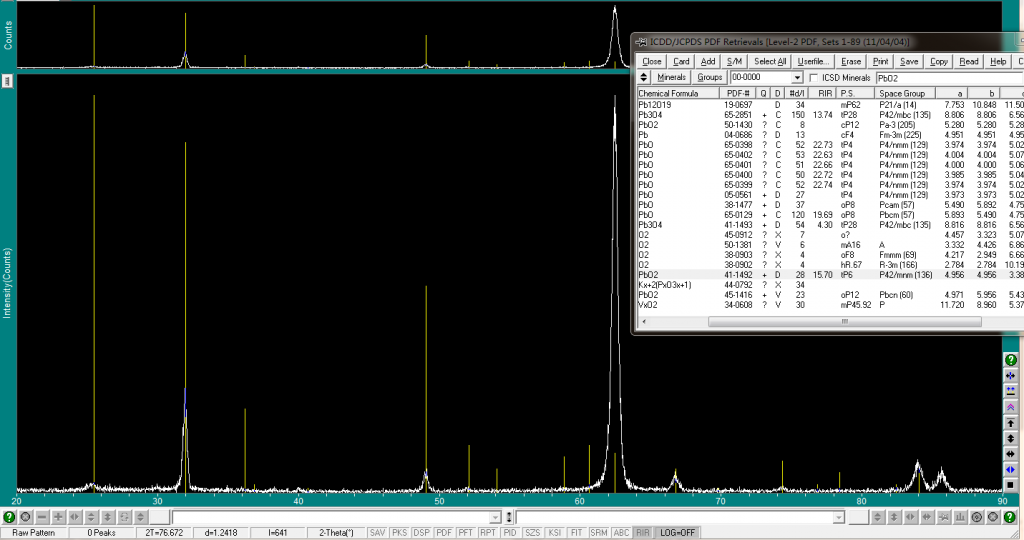This screenshot has height=540, width=1024.
Task: Click the green help icon at bottom-left corner
Action: pyautogui.click(x=9, y=517)
